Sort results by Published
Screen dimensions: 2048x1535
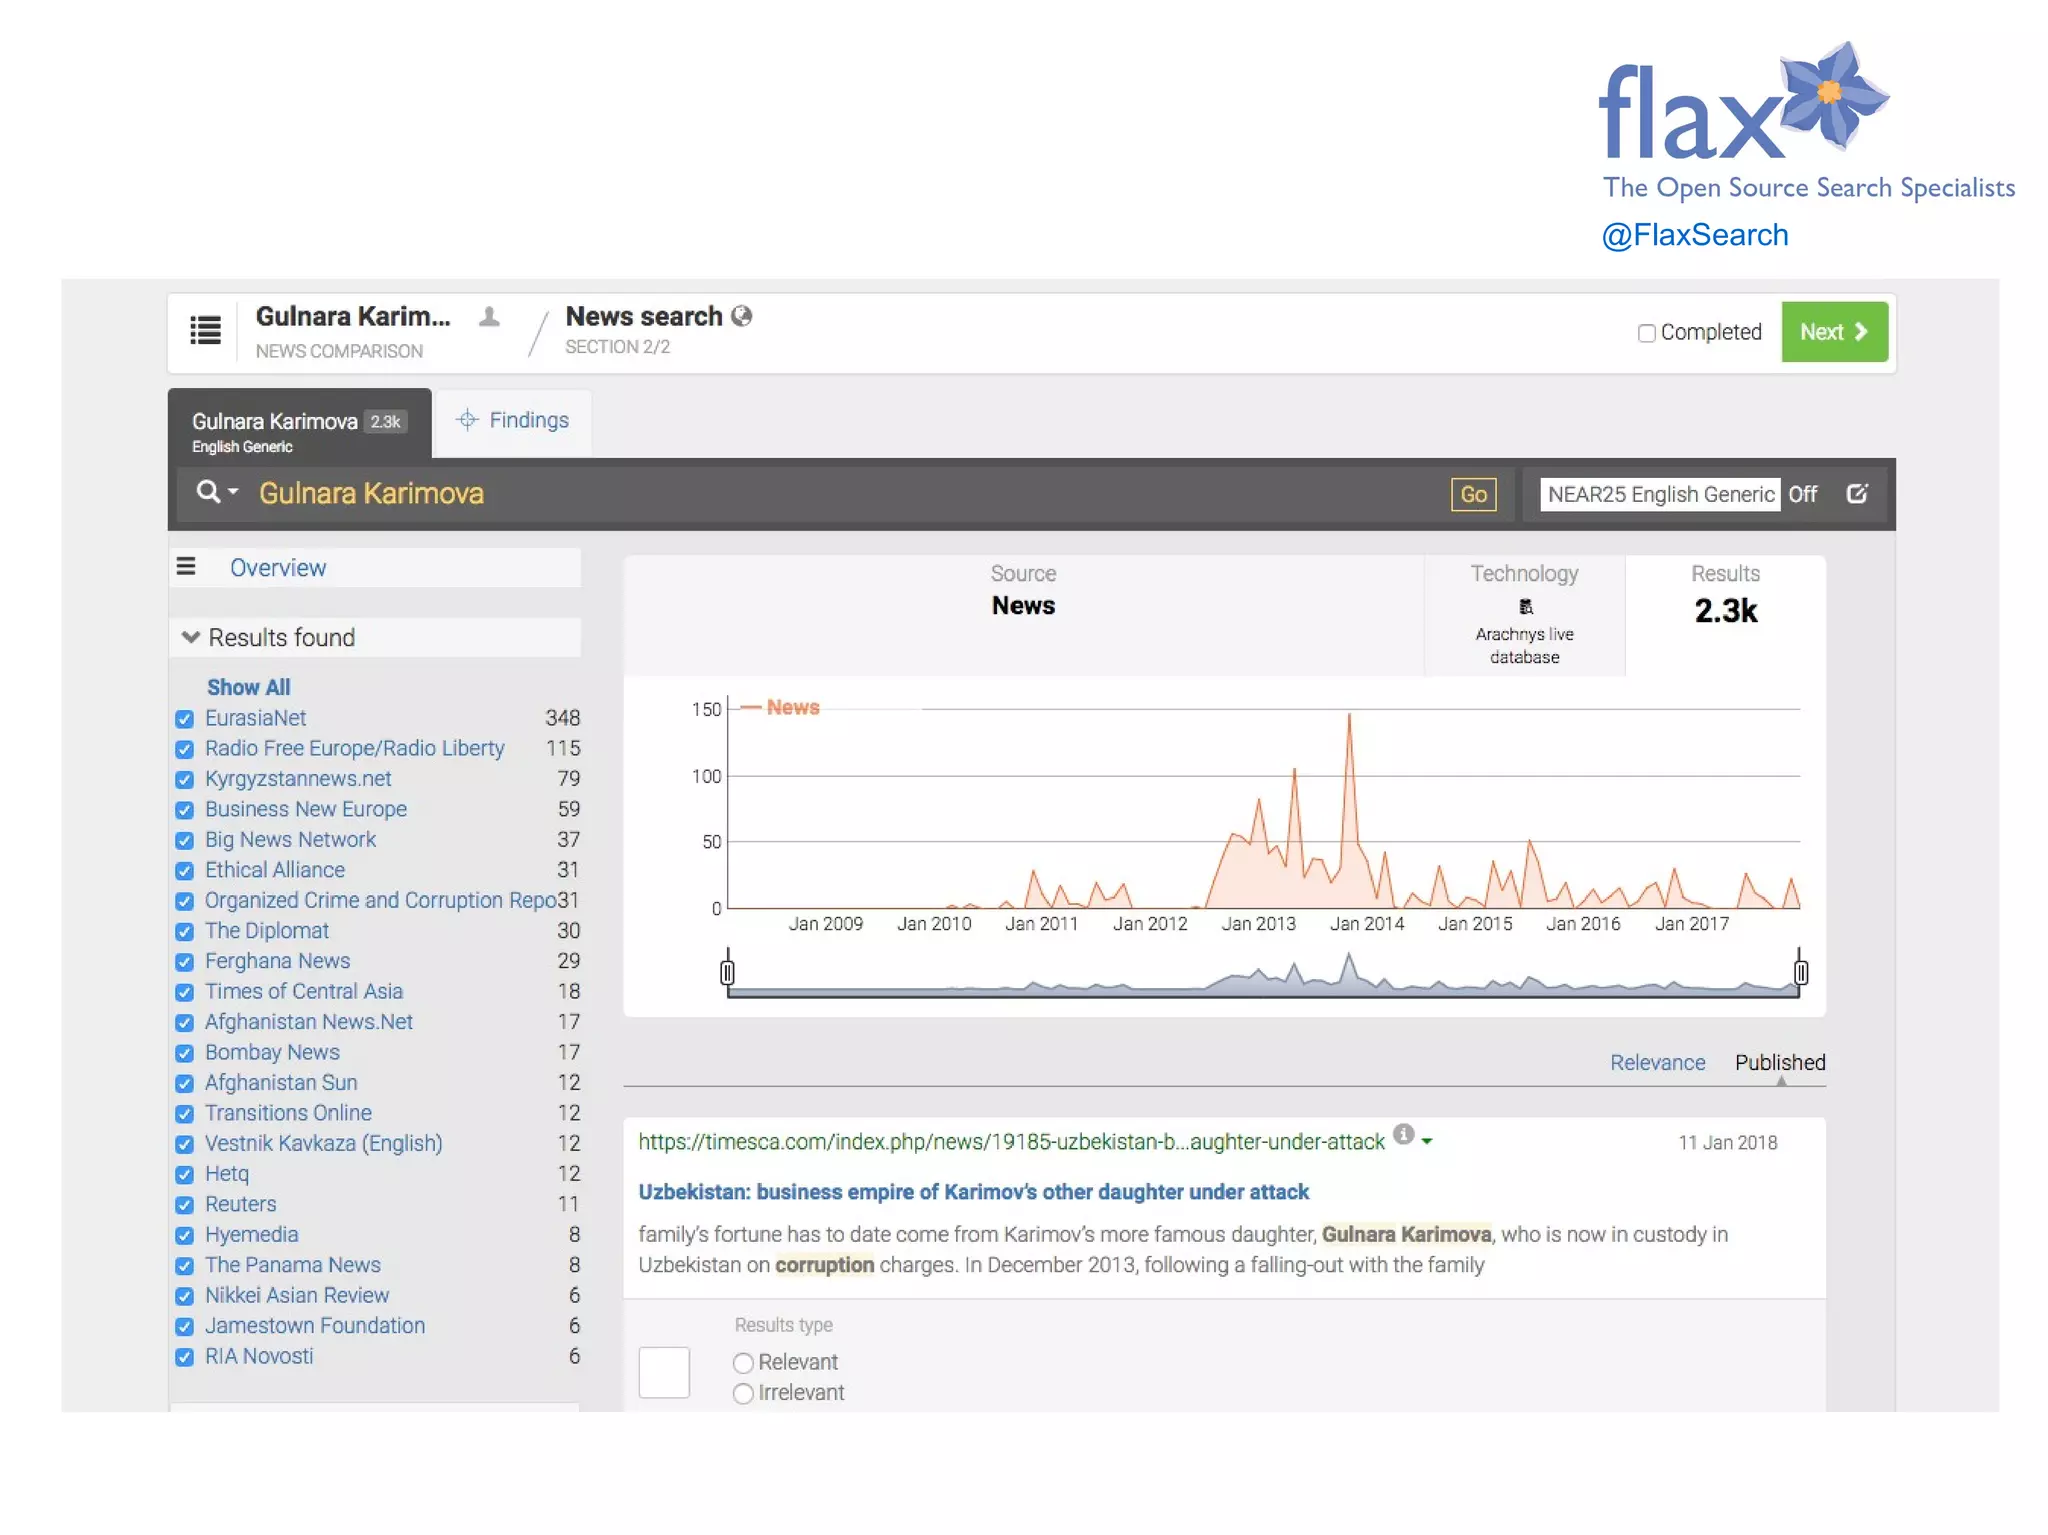point(1780,1063)
